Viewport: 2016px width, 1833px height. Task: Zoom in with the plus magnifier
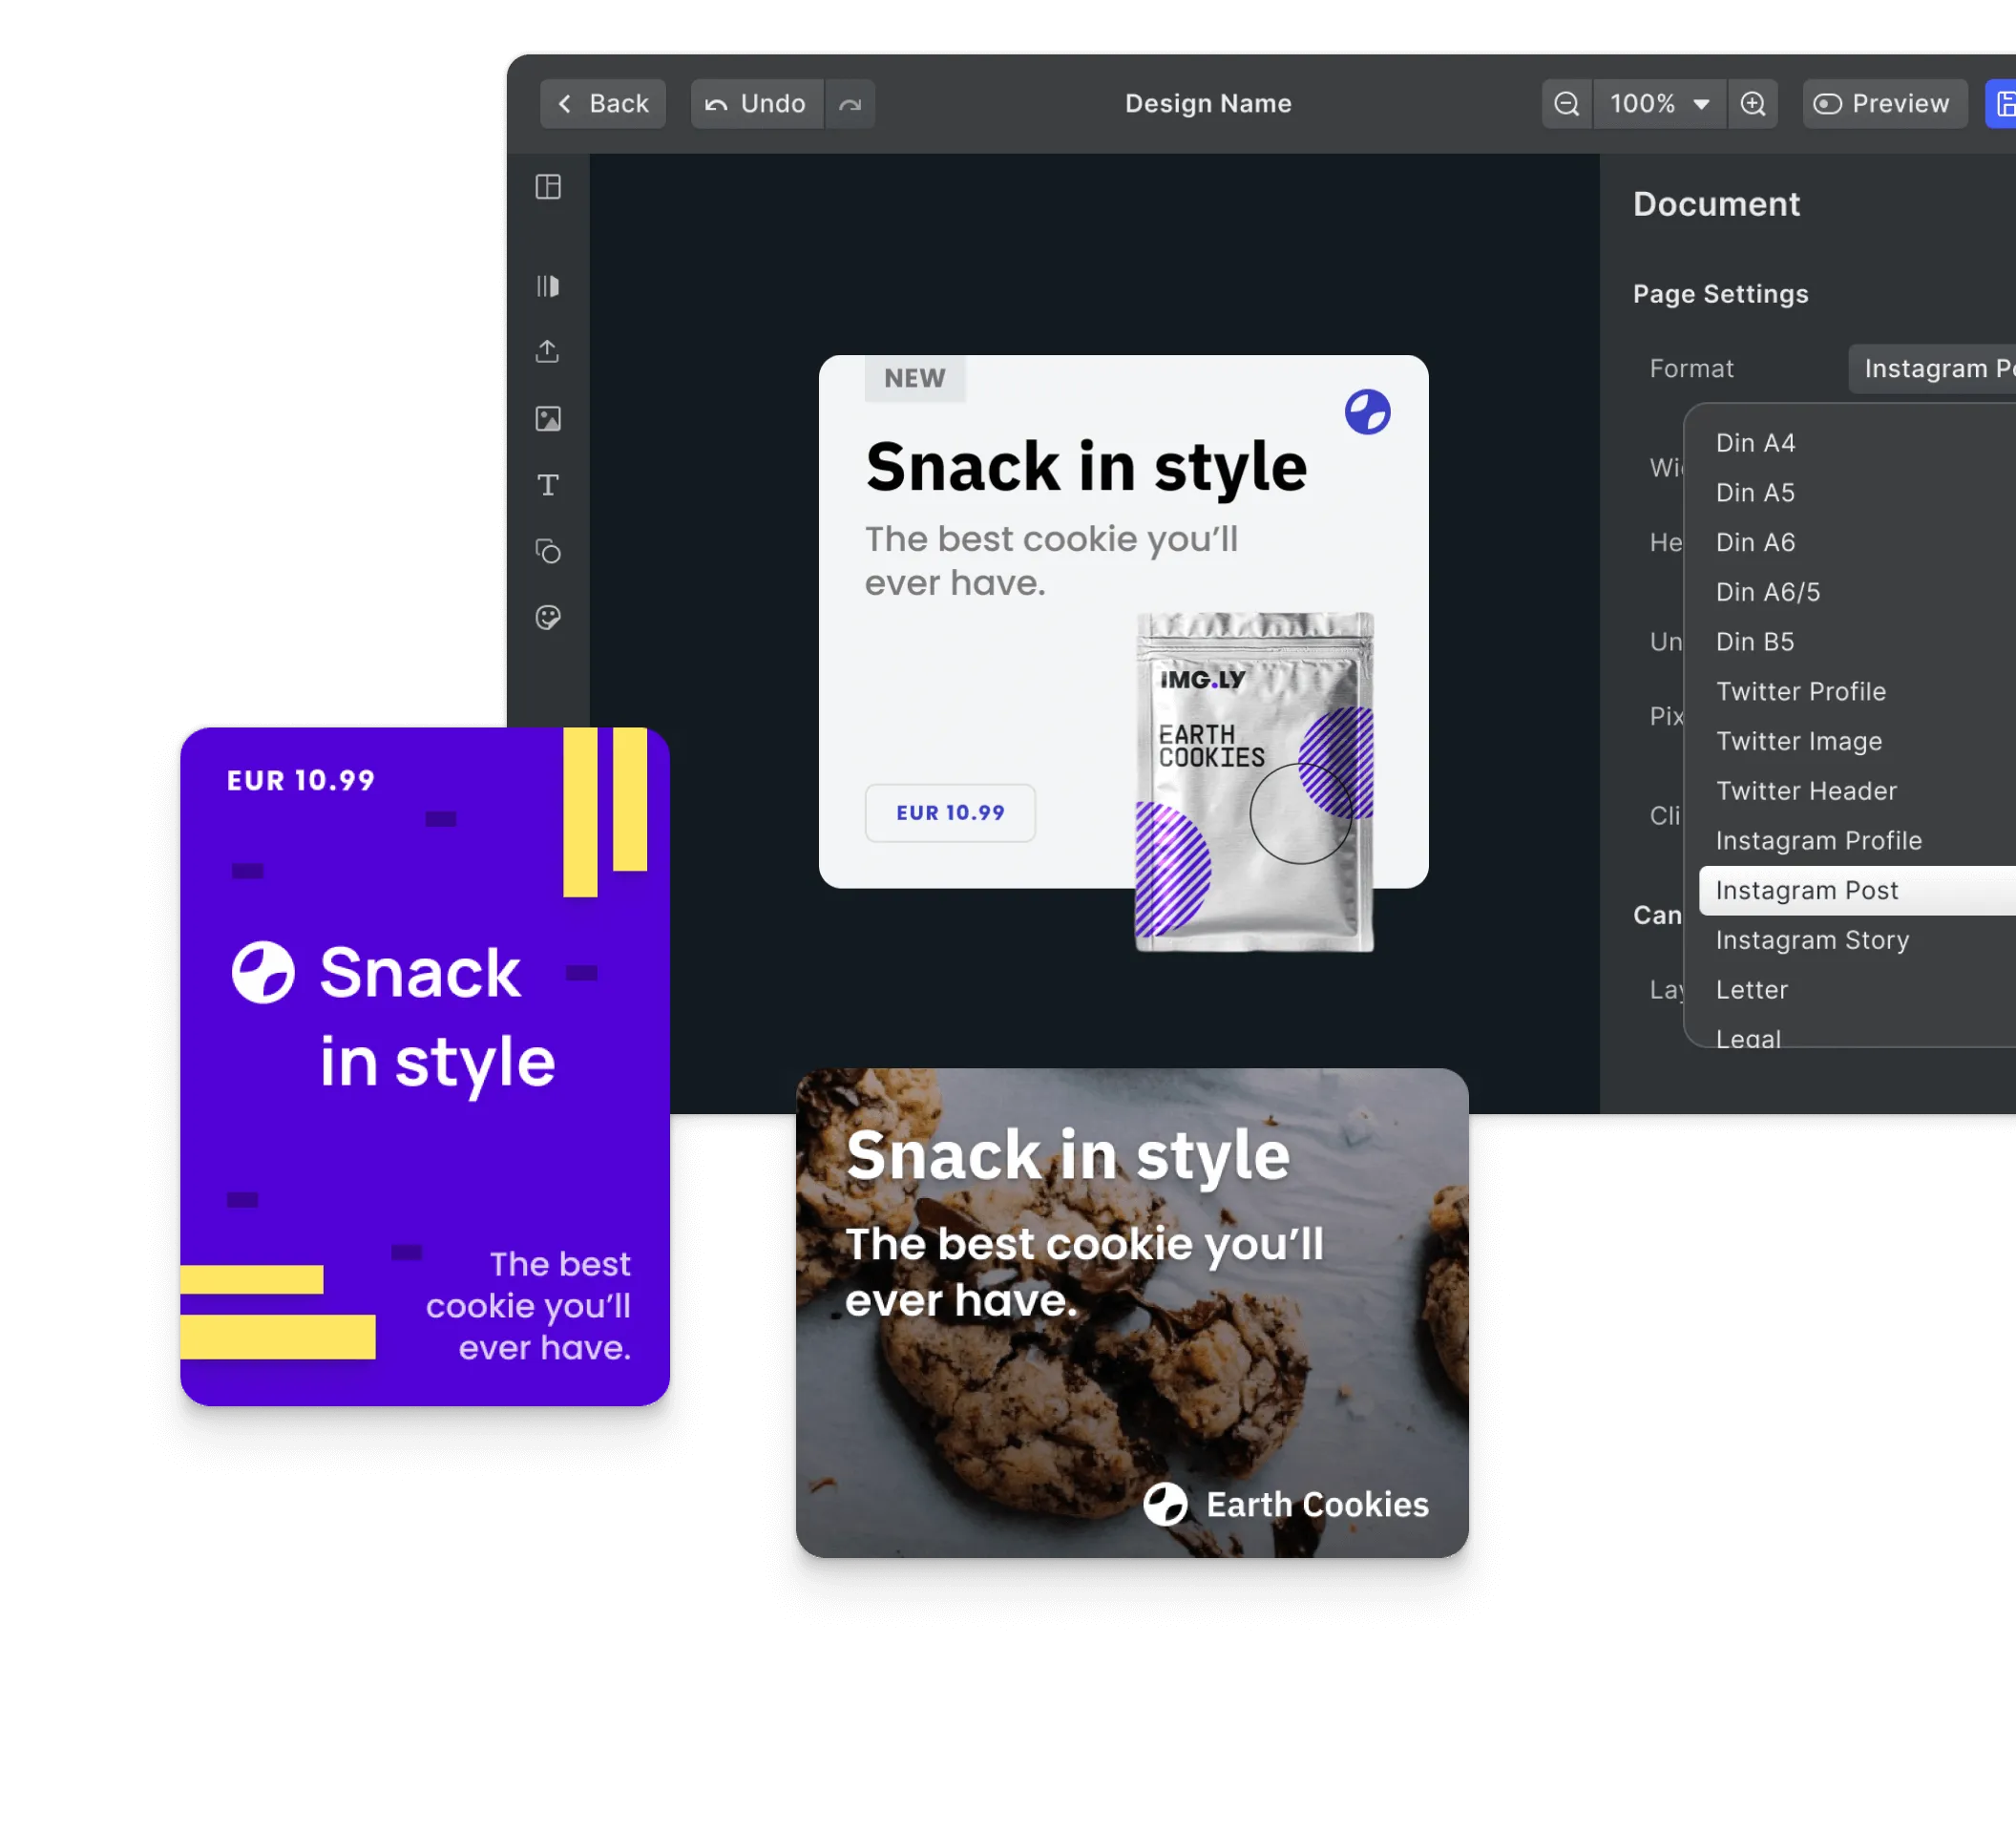(1752, 103)
